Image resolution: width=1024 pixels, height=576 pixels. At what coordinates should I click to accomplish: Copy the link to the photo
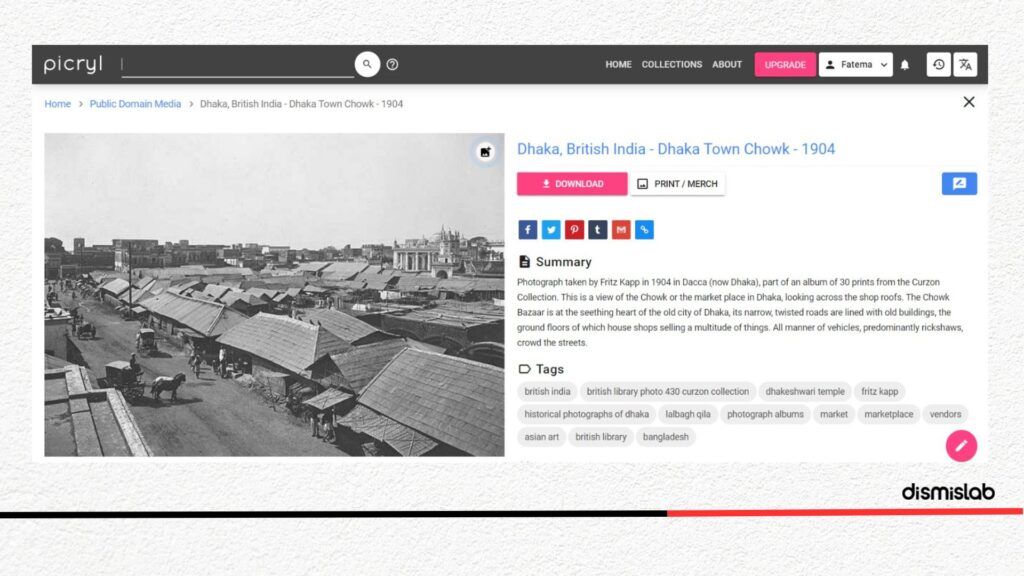tap(645, 229)
